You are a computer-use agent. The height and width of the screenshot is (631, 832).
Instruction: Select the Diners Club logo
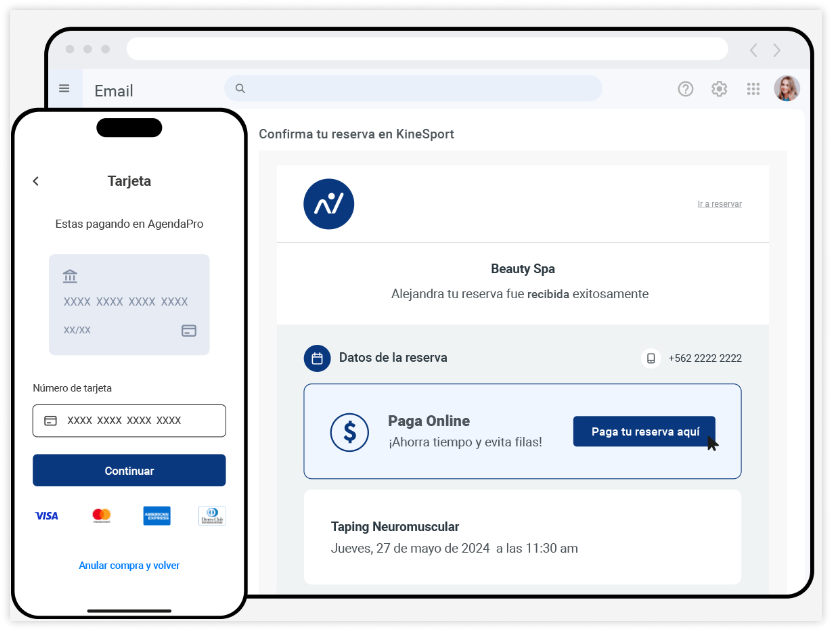tap(212, 516)
